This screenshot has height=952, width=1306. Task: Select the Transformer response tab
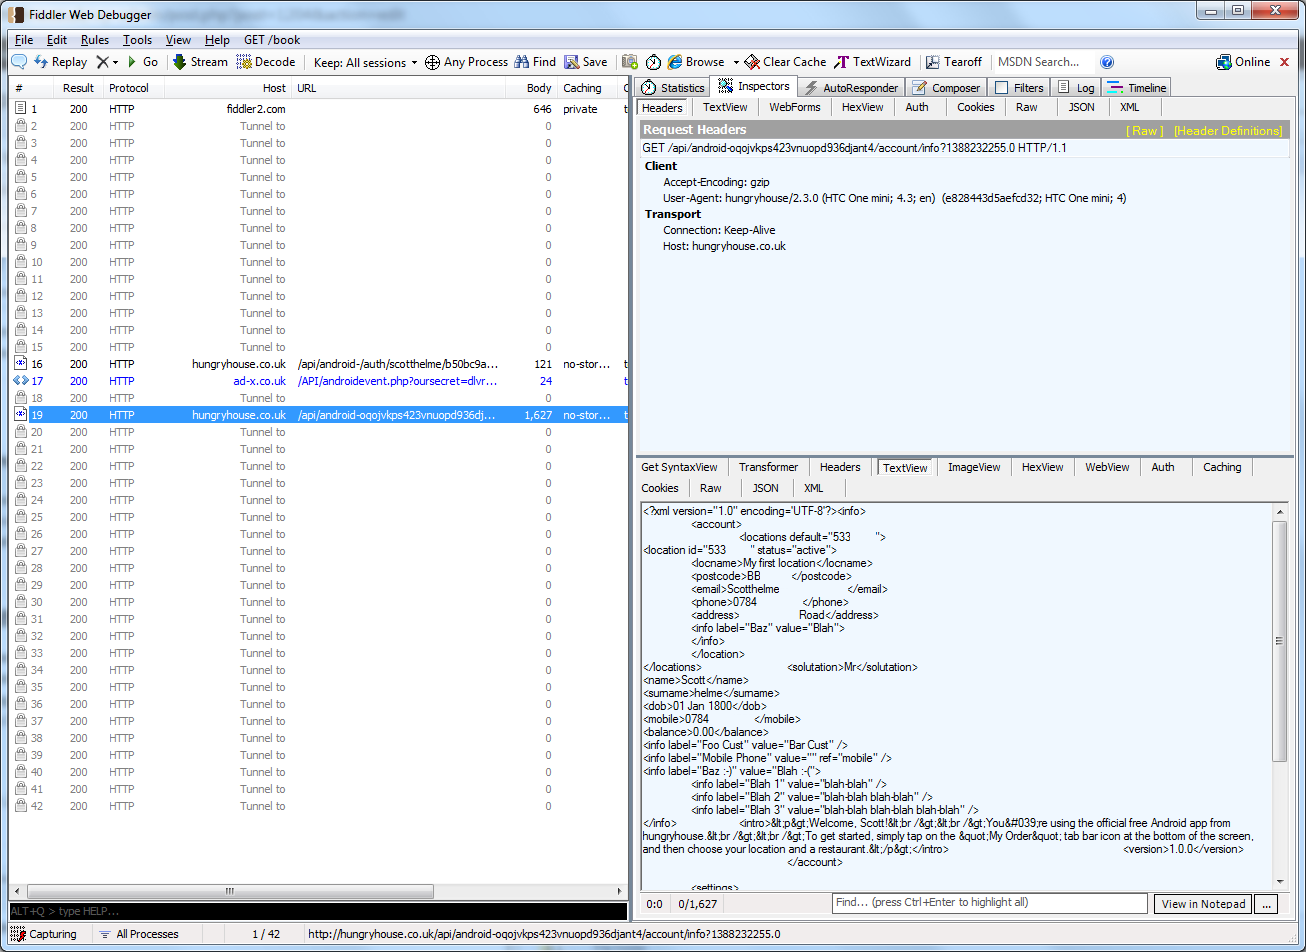(x=768, y=467)
